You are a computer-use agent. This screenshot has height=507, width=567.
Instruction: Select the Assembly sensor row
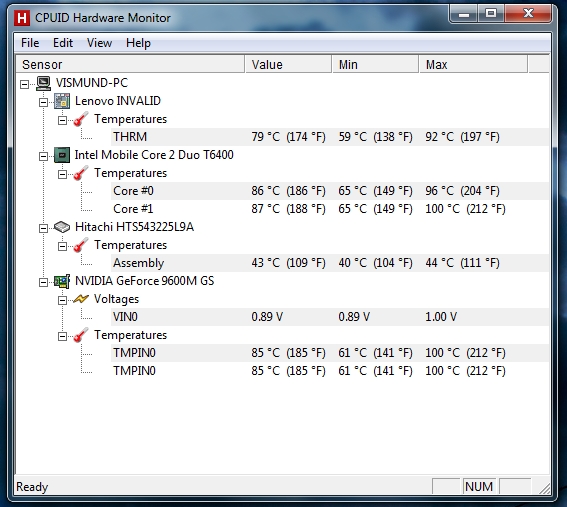pos(330,263)
